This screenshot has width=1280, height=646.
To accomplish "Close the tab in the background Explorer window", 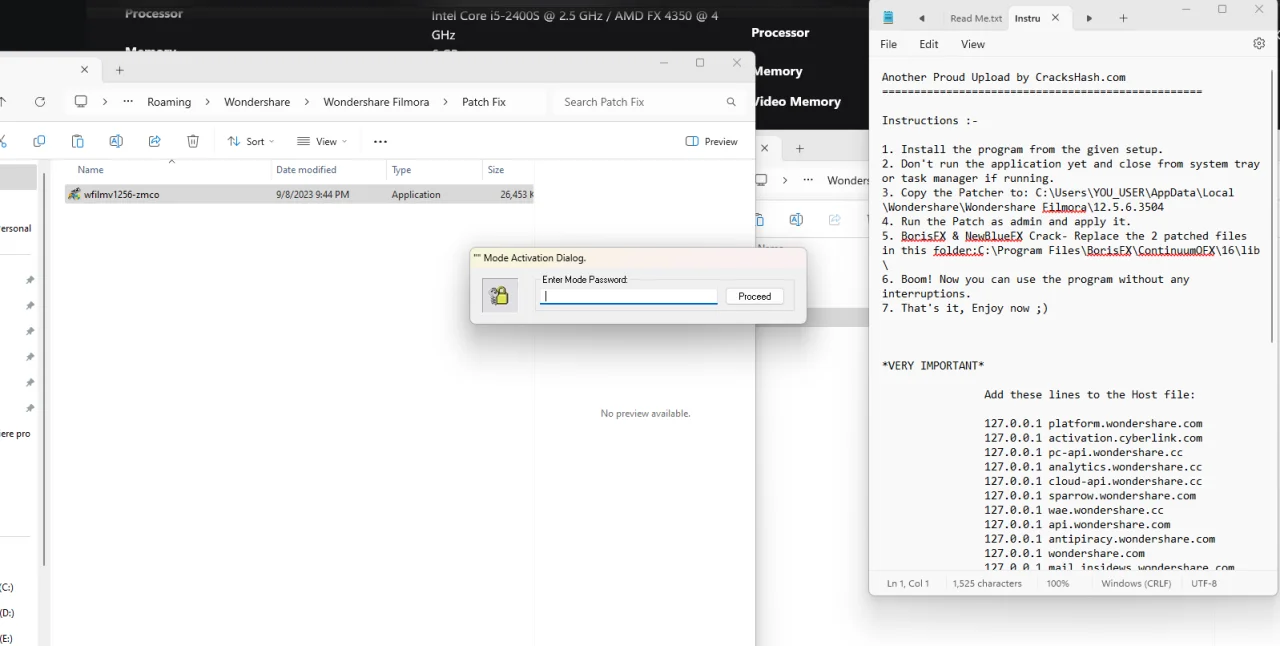I will (x=765, y=148).
